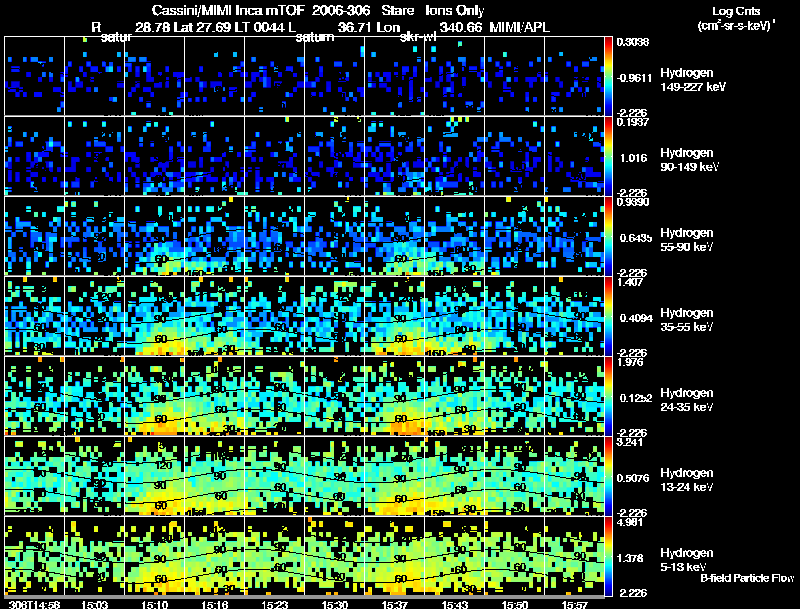800x609 pixels.
Task: Click the 0.1252 colorbar value
Action: click(x=636, y=398)
